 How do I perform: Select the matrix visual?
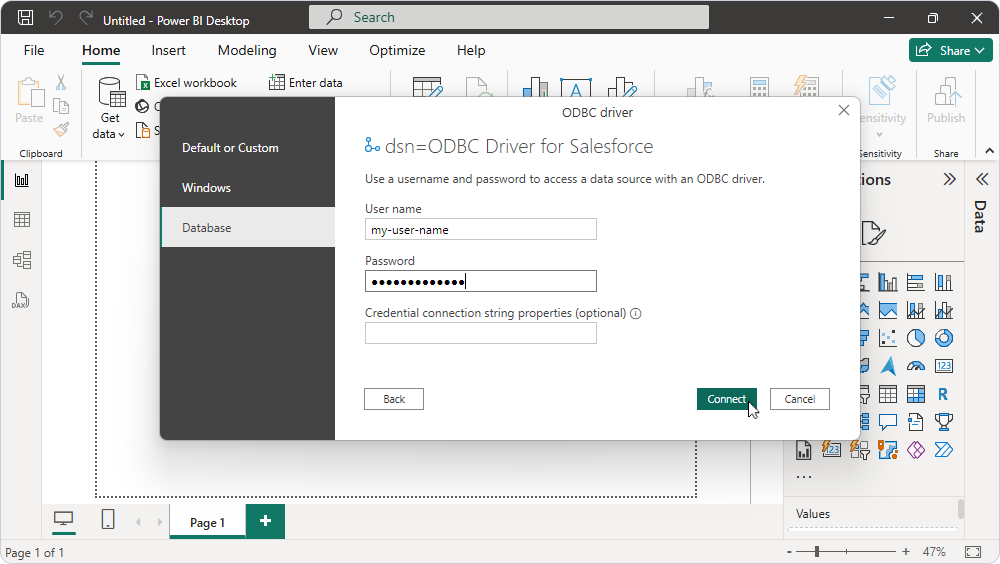point(916,394)
